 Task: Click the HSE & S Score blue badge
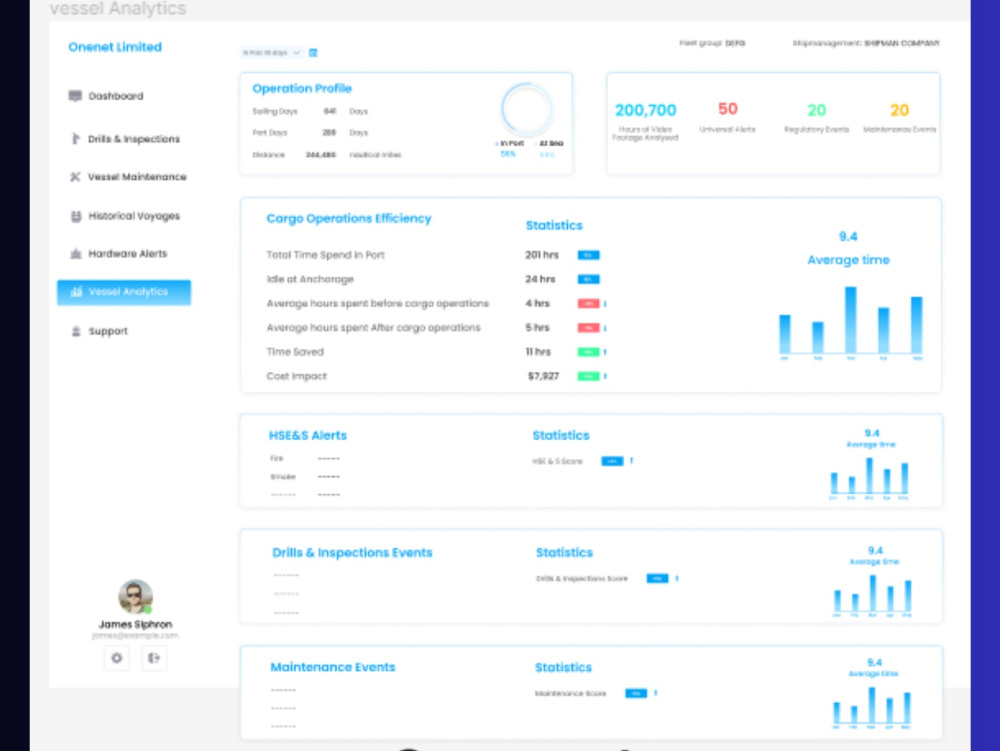[612, 461]
